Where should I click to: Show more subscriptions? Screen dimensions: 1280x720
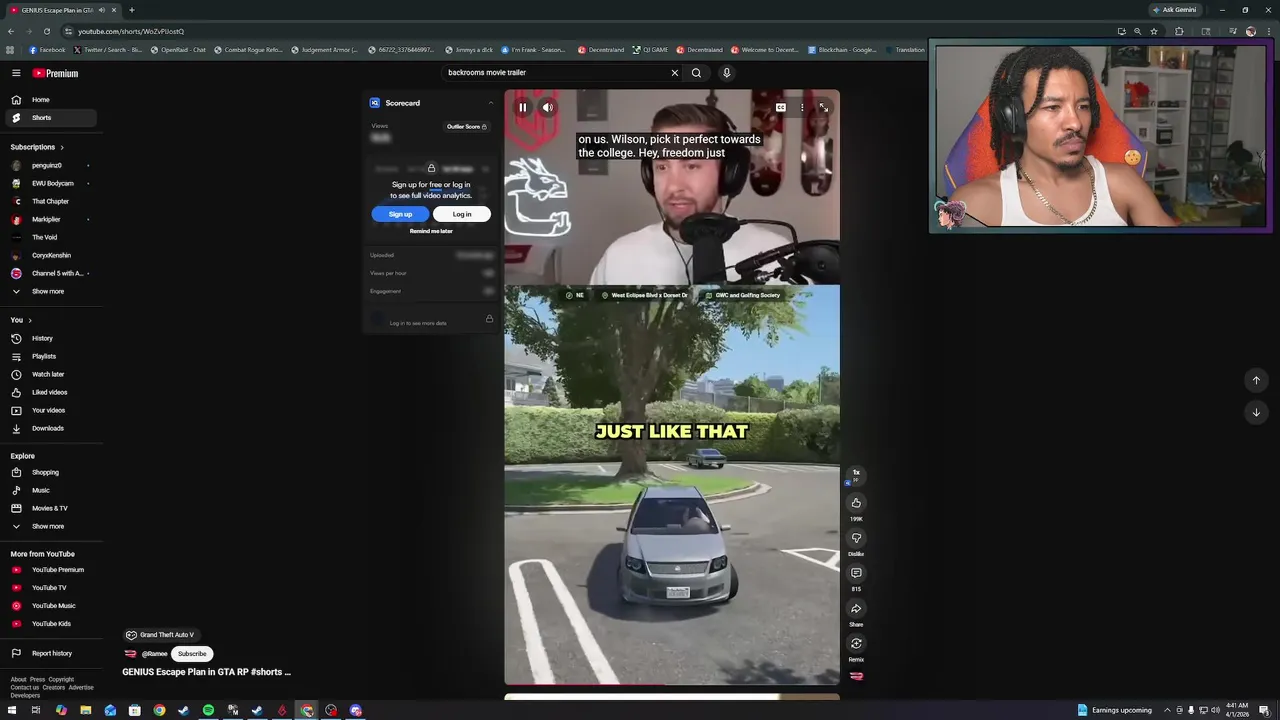(50, 291)
